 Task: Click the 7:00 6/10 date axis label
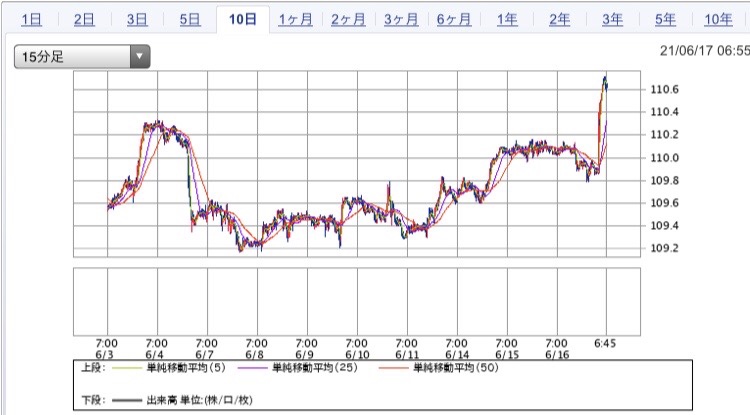357,349
